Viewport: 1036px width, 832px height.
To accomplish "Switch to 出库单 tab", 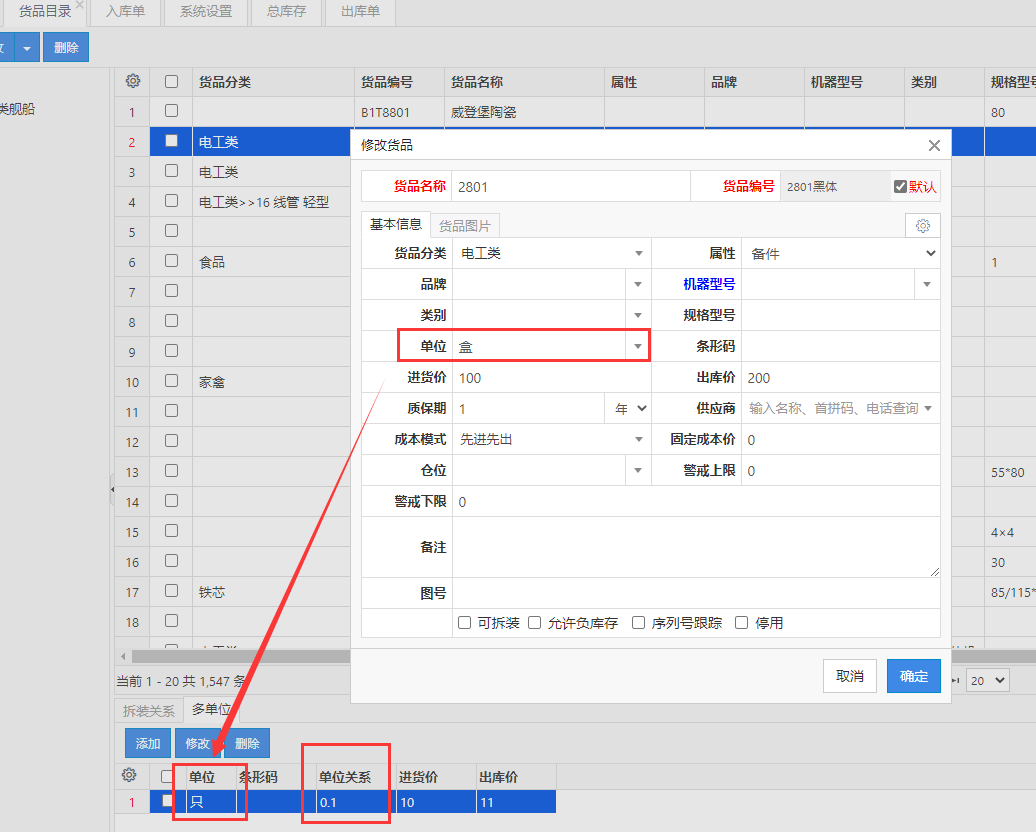I will 361,12.
